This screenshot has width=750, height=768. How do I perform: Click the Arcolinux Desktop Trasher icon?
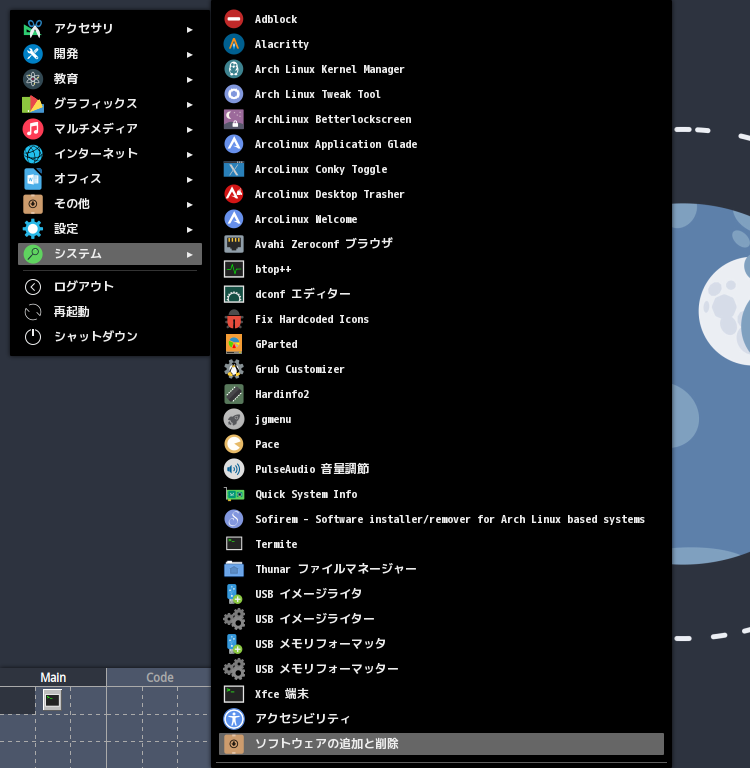[x=234, y=194]
